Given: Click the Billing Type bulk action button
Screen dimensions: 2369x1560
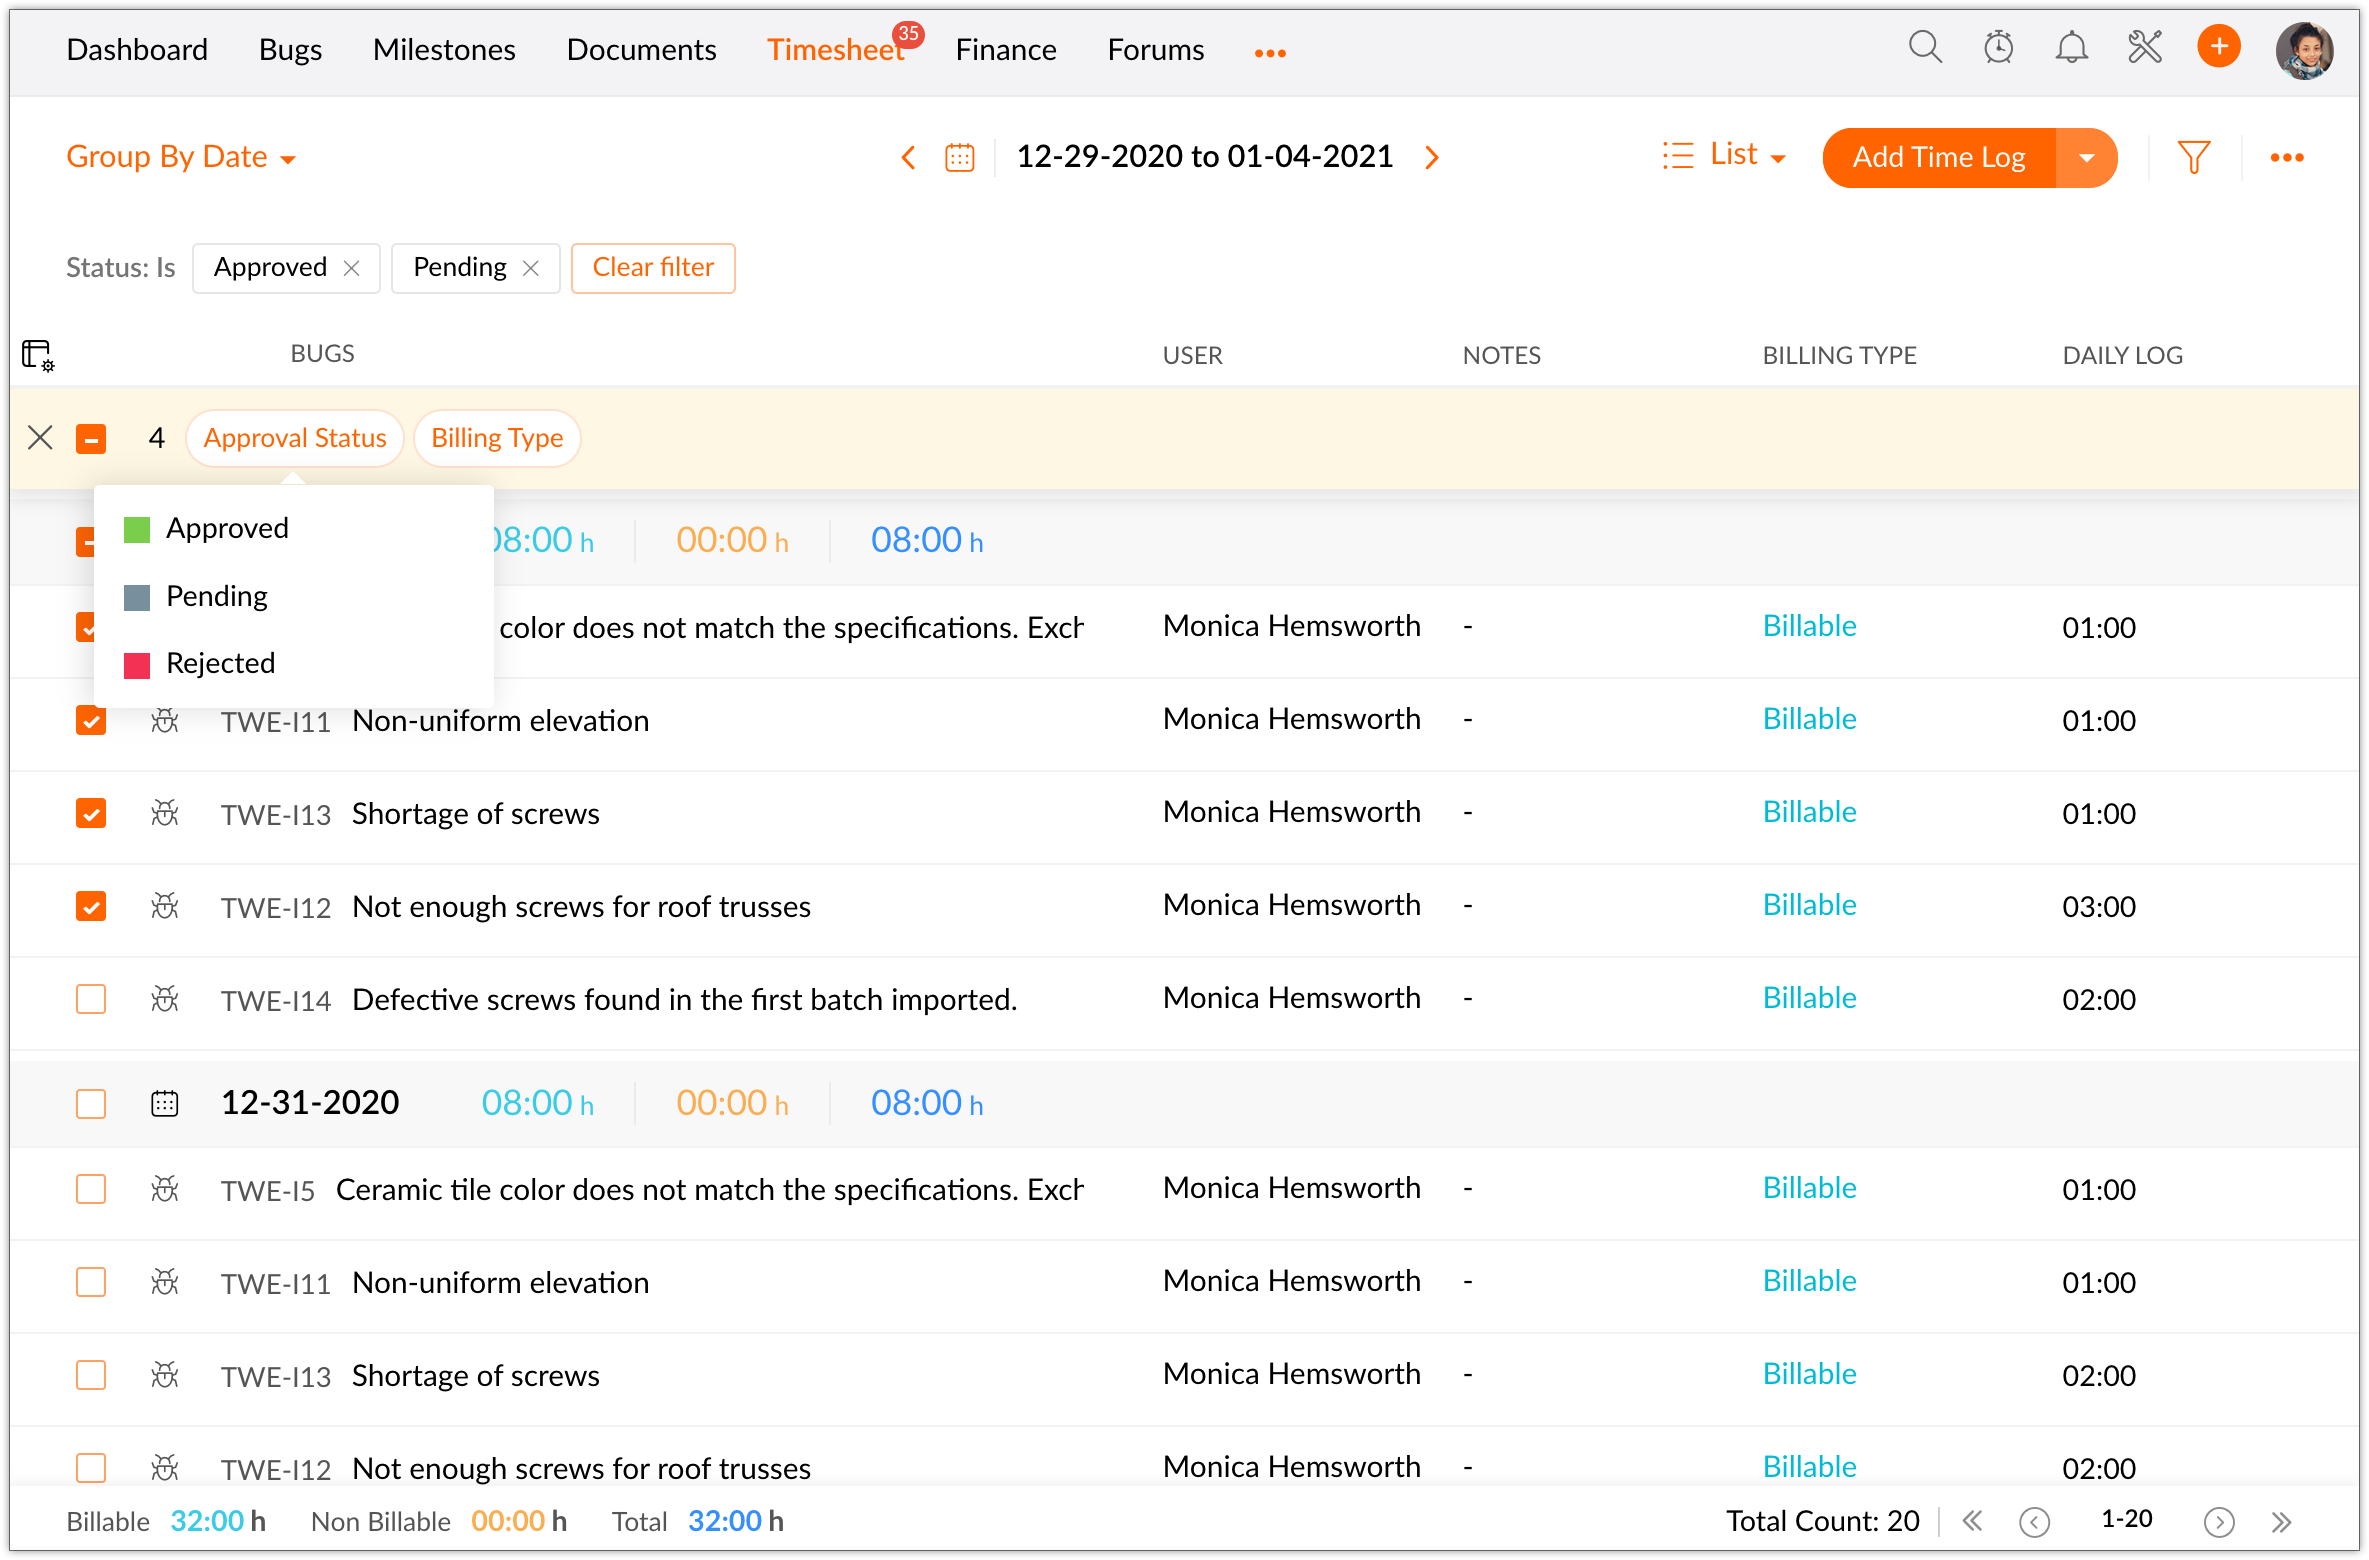Looking at the screenshot, I should coord(497,438).
